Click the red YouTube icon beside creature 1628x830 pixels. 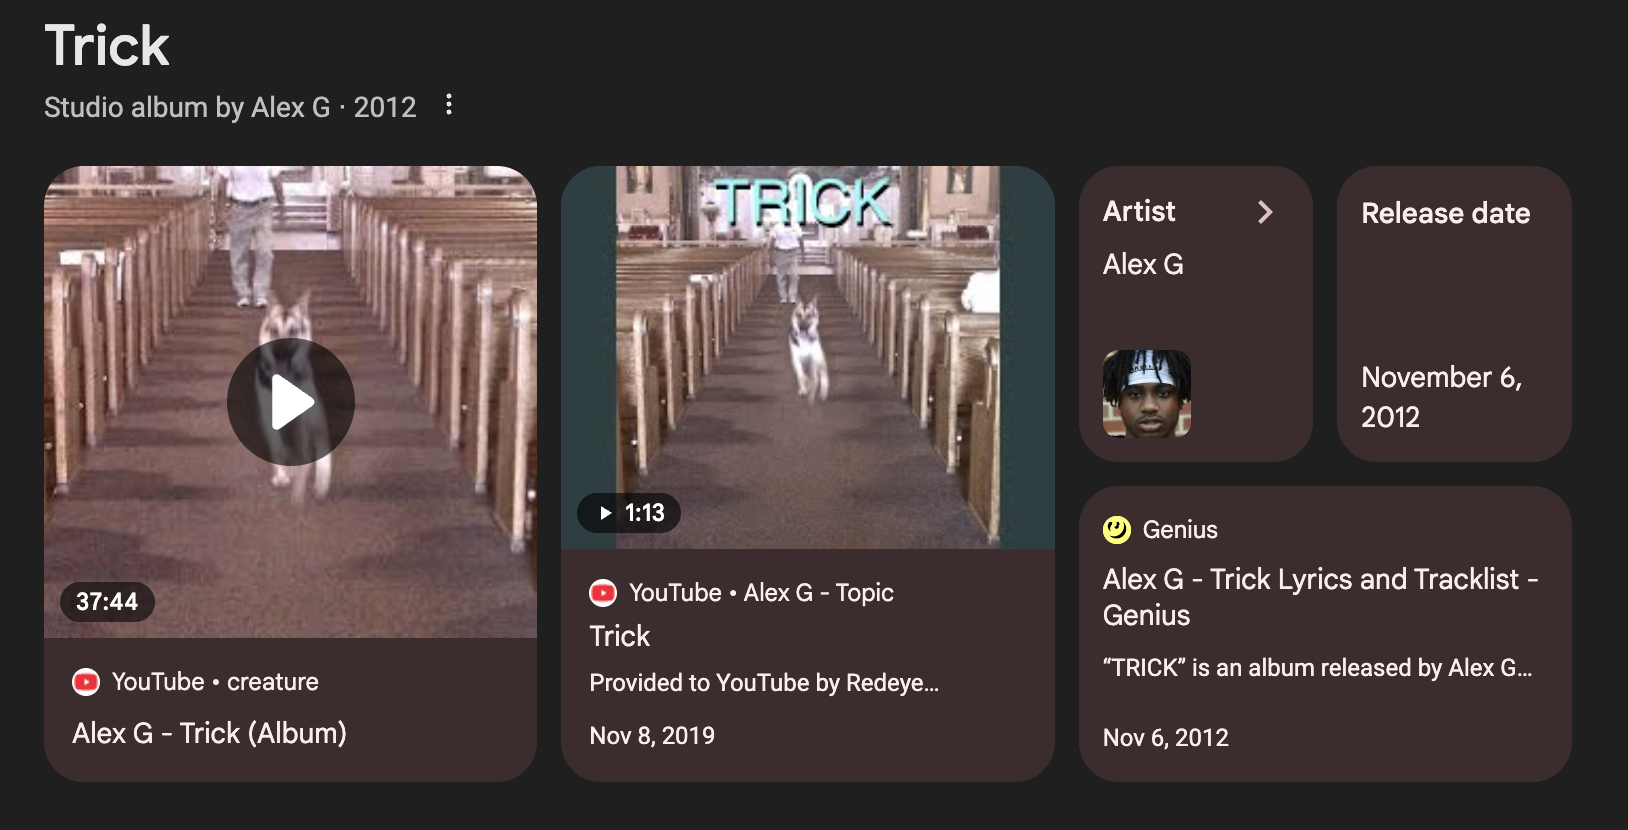click(x=86, y=682)
